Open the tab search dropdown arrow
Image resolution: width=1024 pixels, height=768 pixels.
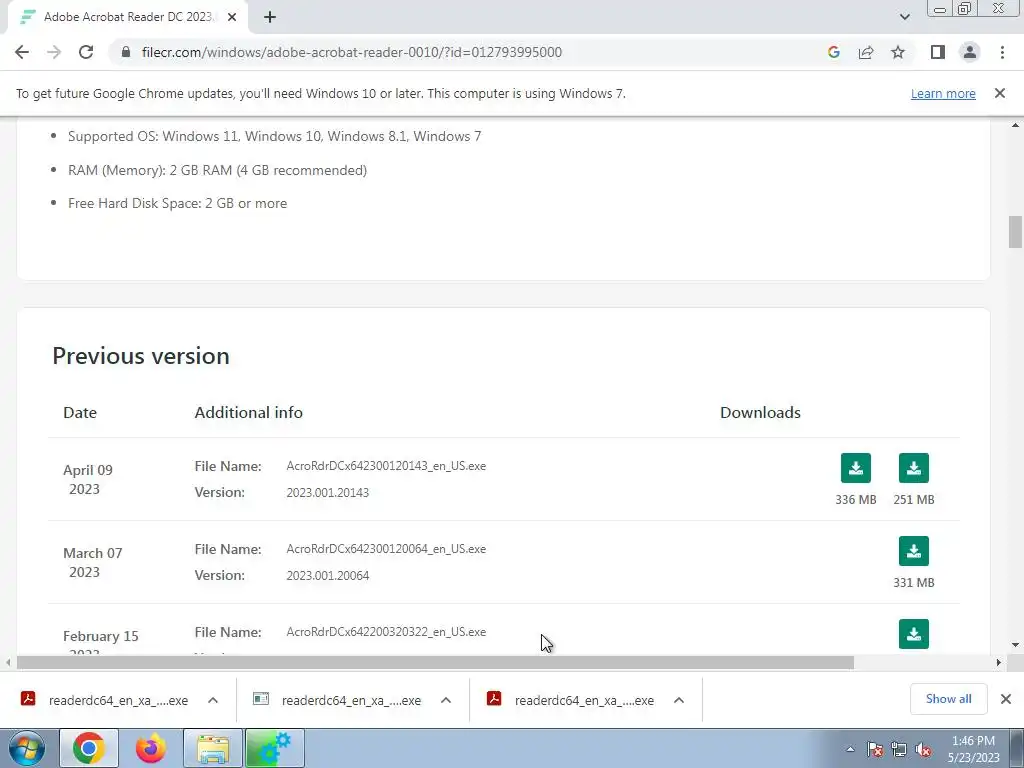pyautogui.click(x=904, y=17)
